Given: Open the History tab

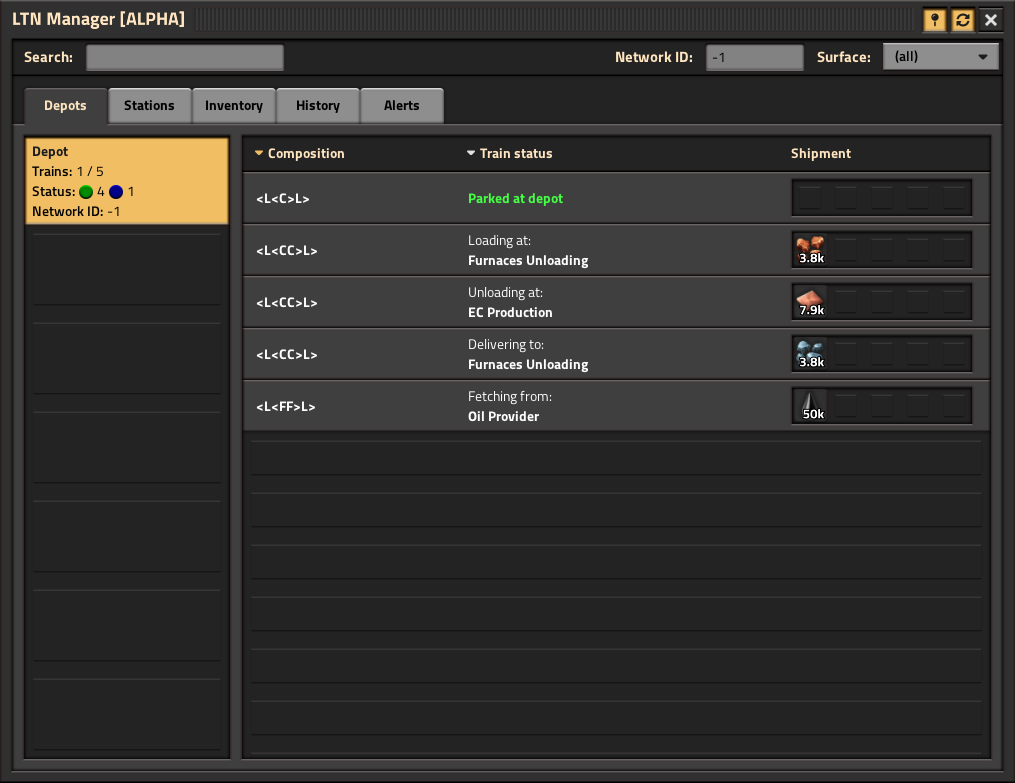Looking at the screenshot, I should [317, 105].
